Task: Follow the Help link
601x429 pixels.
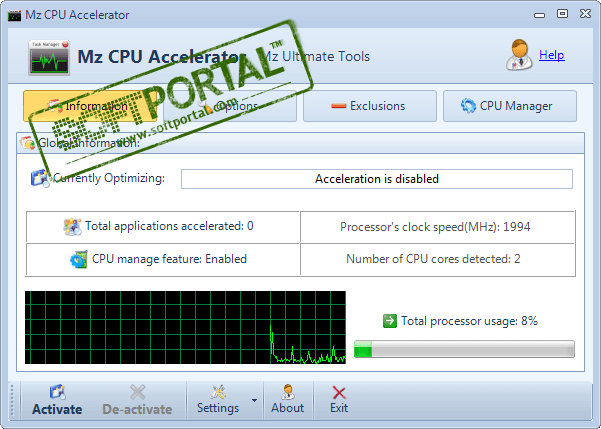Action: coord(551,55)
